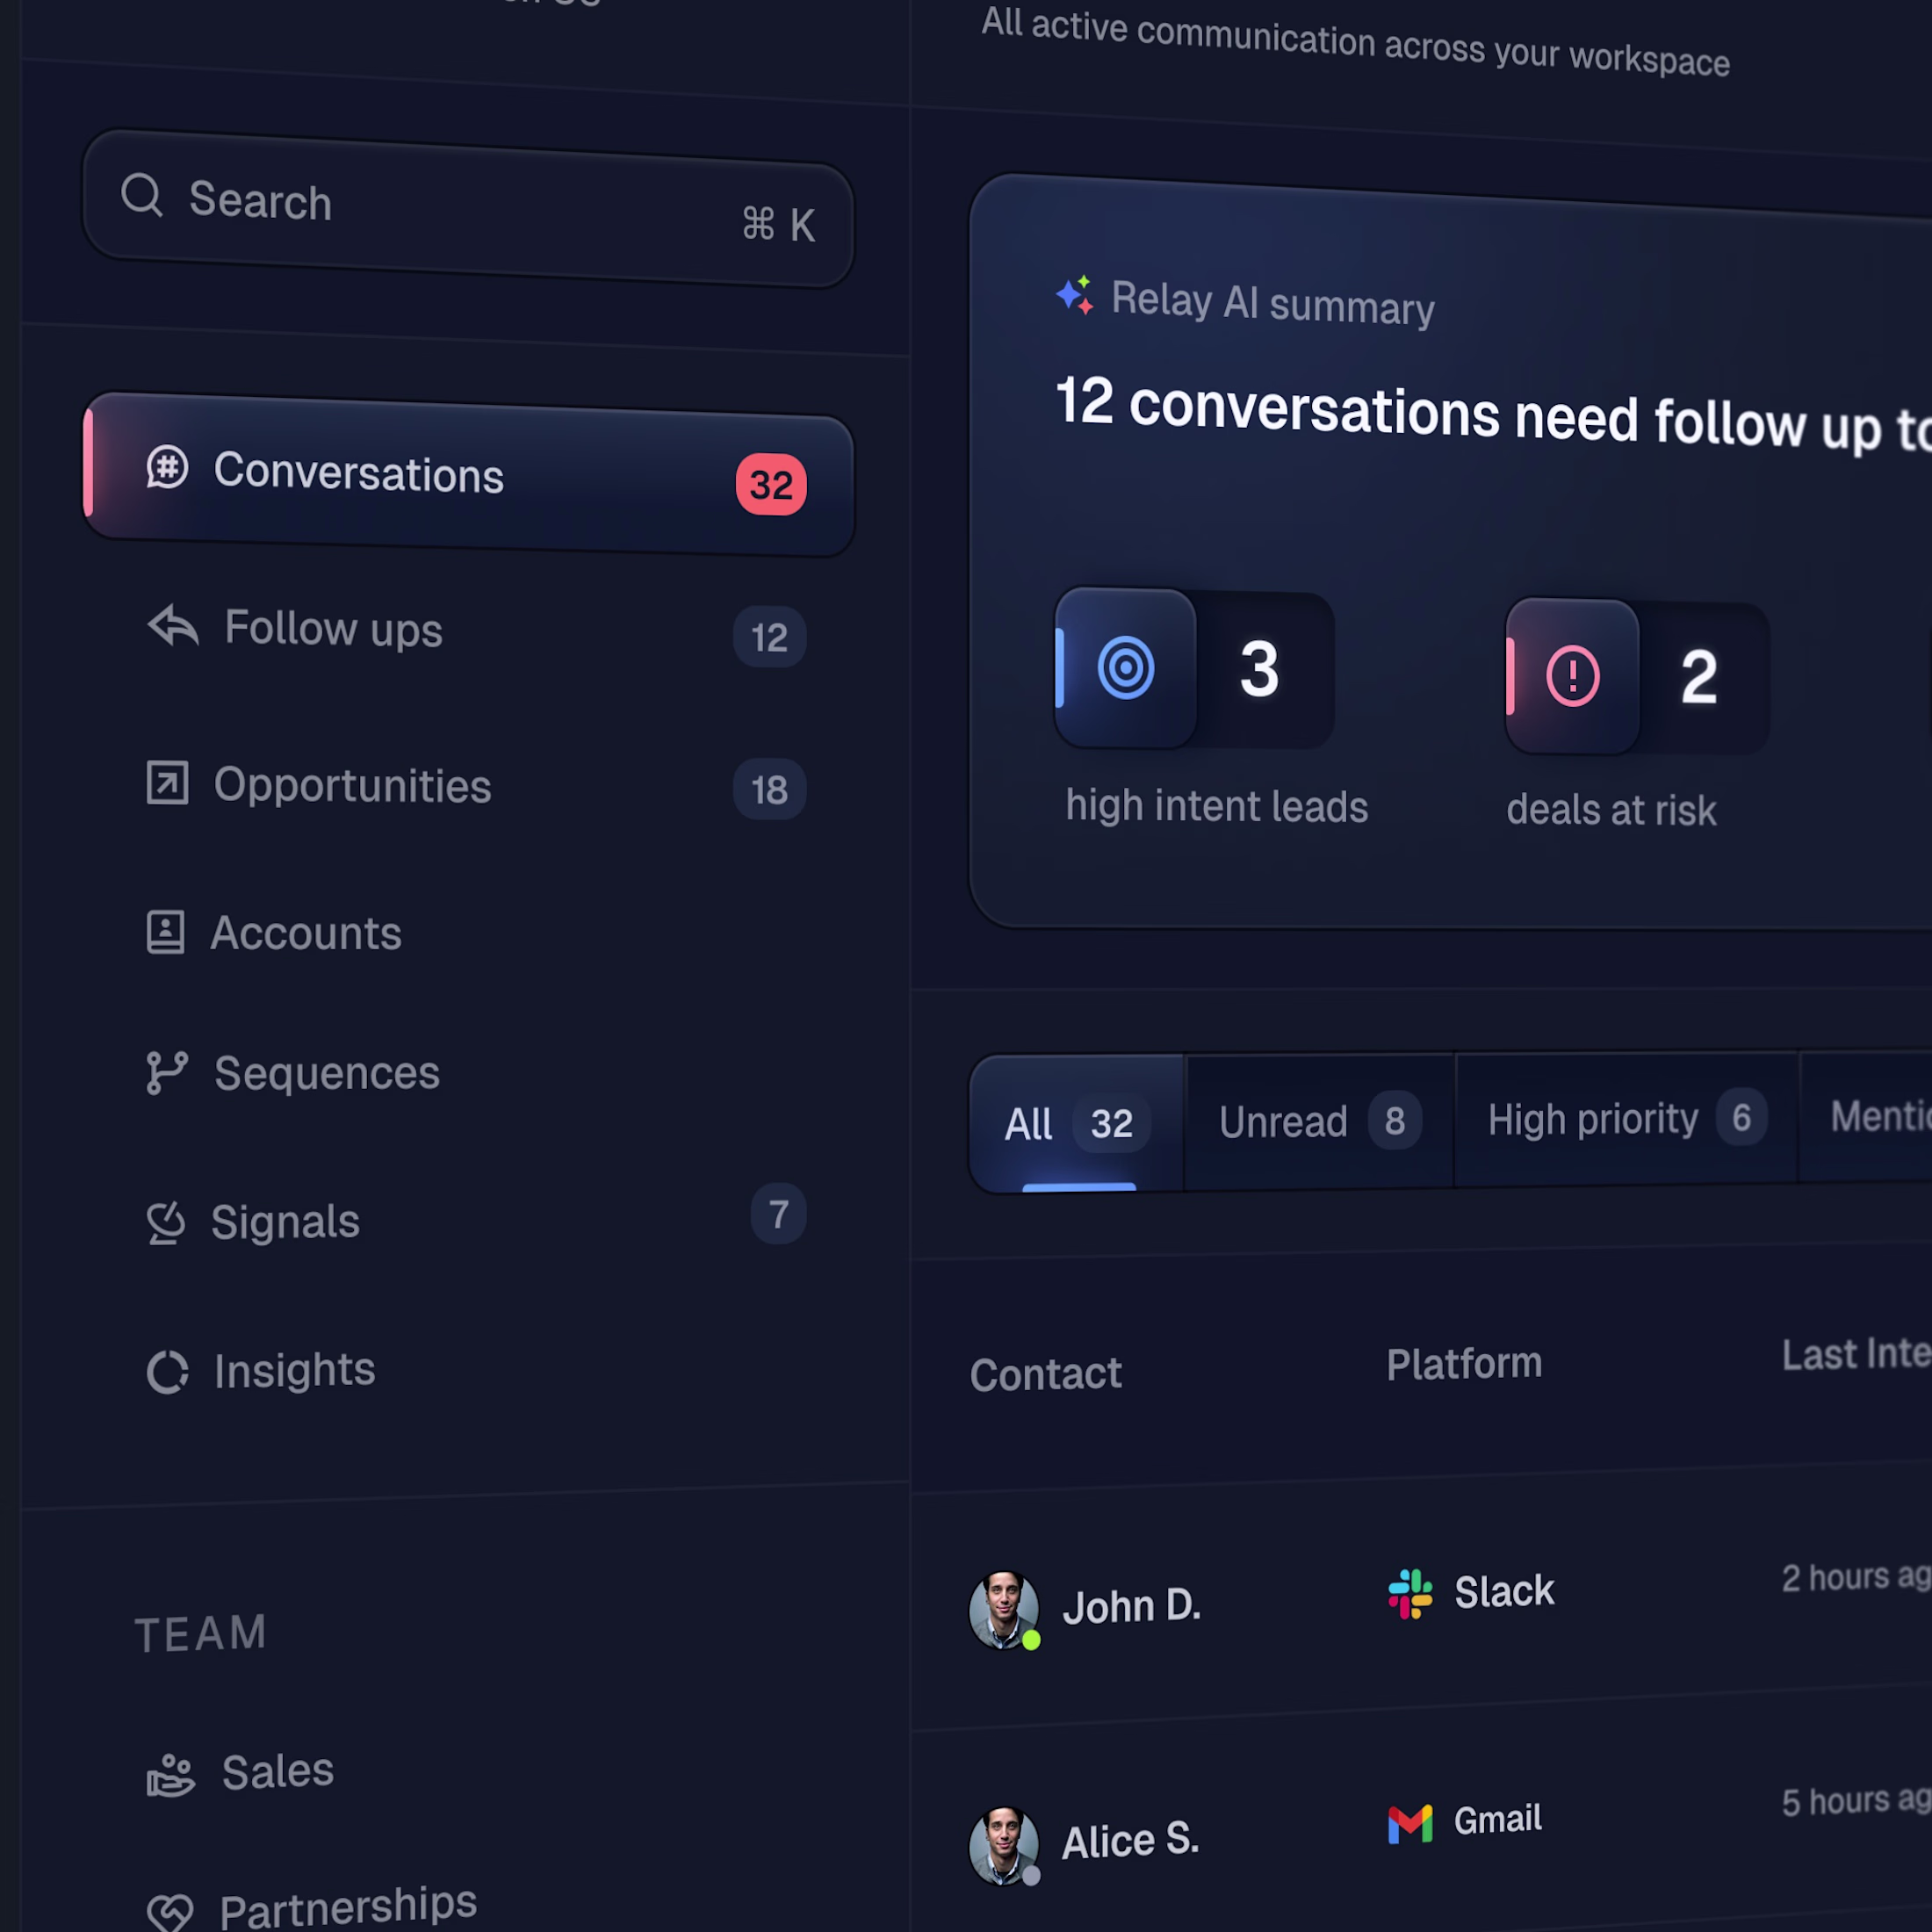
Task: Click the Conversations chat bubble icon
Action: click(x=167, y=467)
